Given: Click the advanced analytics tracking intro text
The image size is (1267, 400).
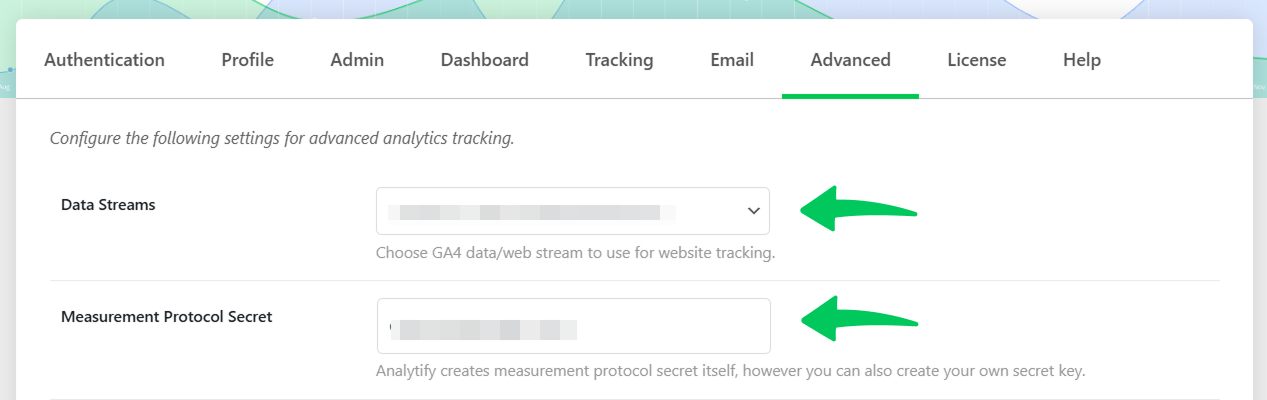Looking at the screenshot, I should click(x=282, y=139).
